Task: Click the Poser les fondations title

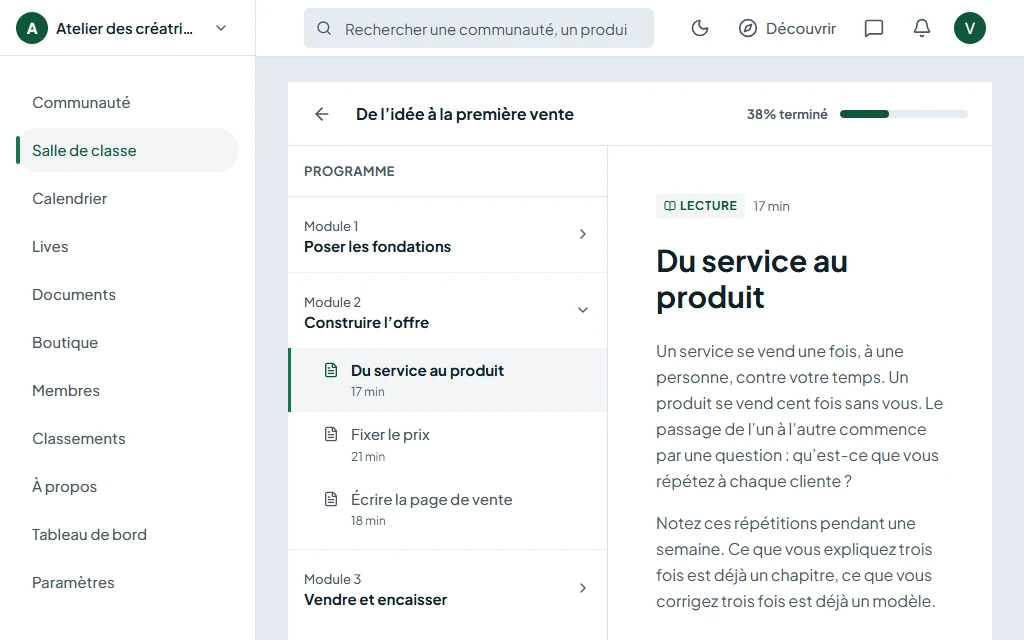Action: 377,247
